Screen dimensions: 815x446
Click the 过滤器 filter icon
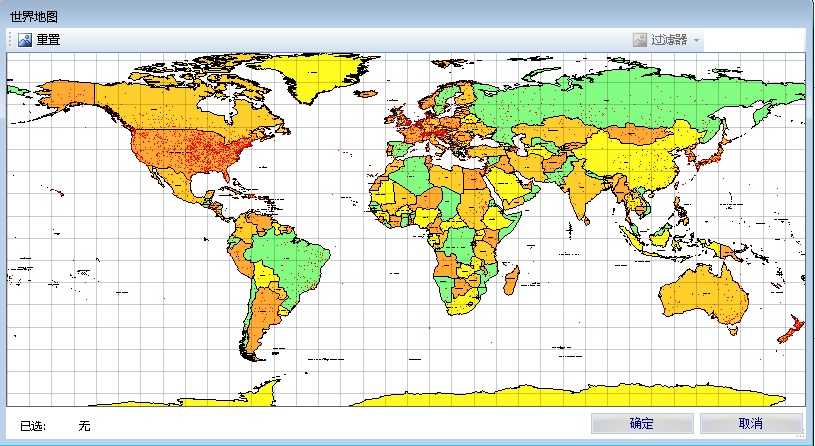click(x=639, y=40)
